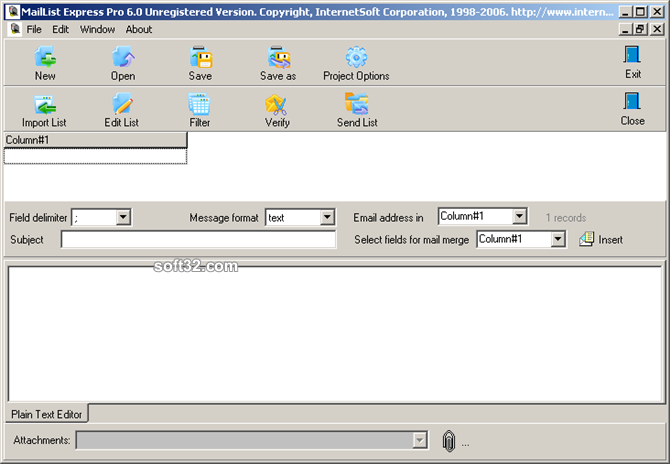Open Project Options gear icon
The image size is (670, 464).
356,63
